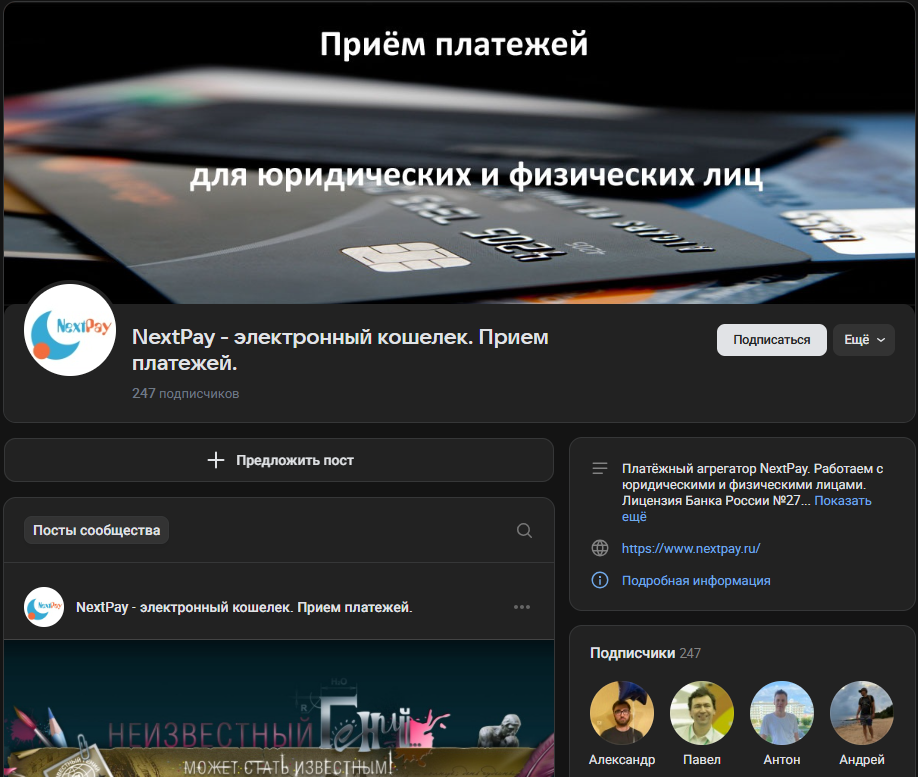Viewport: 918px width, 777px height.
Task: Open the Подписчики 247 list header
Action: point(645,653)
